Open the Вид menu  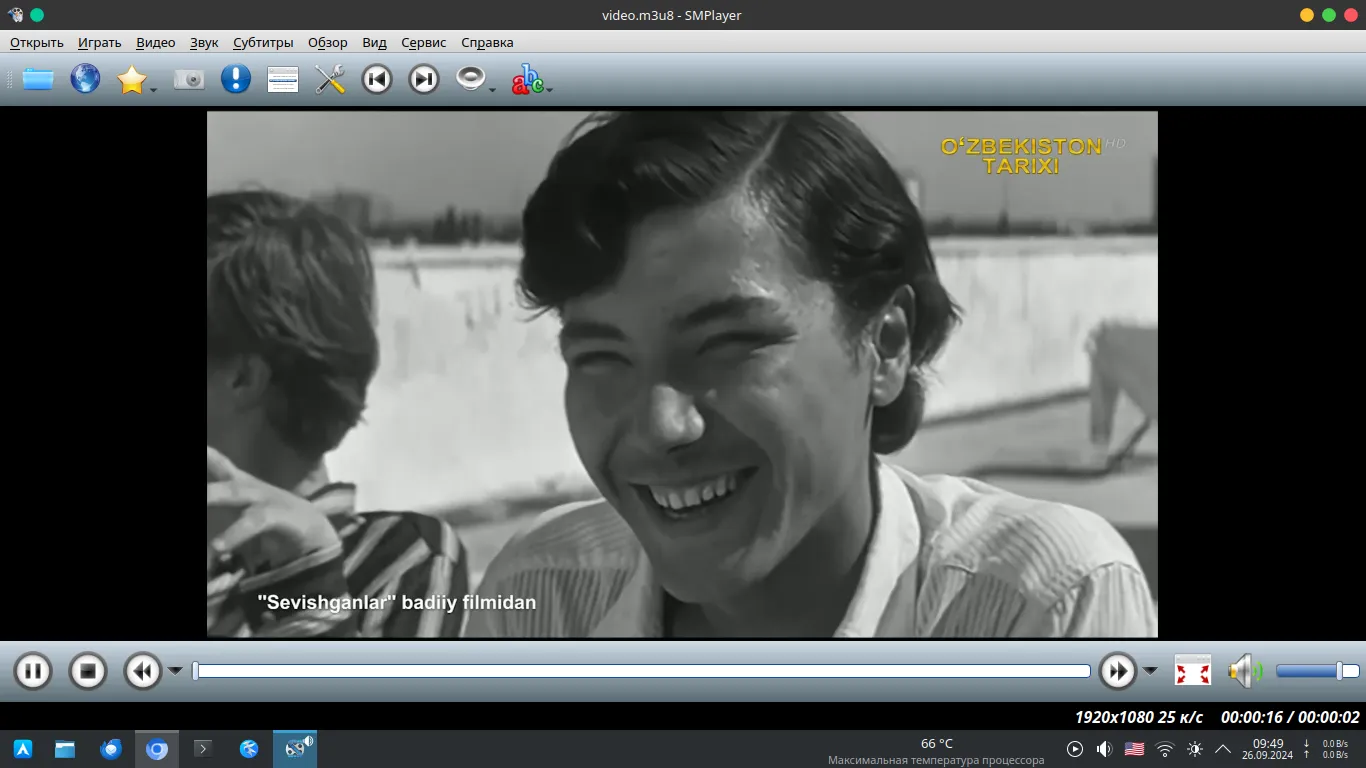(374, 42)
